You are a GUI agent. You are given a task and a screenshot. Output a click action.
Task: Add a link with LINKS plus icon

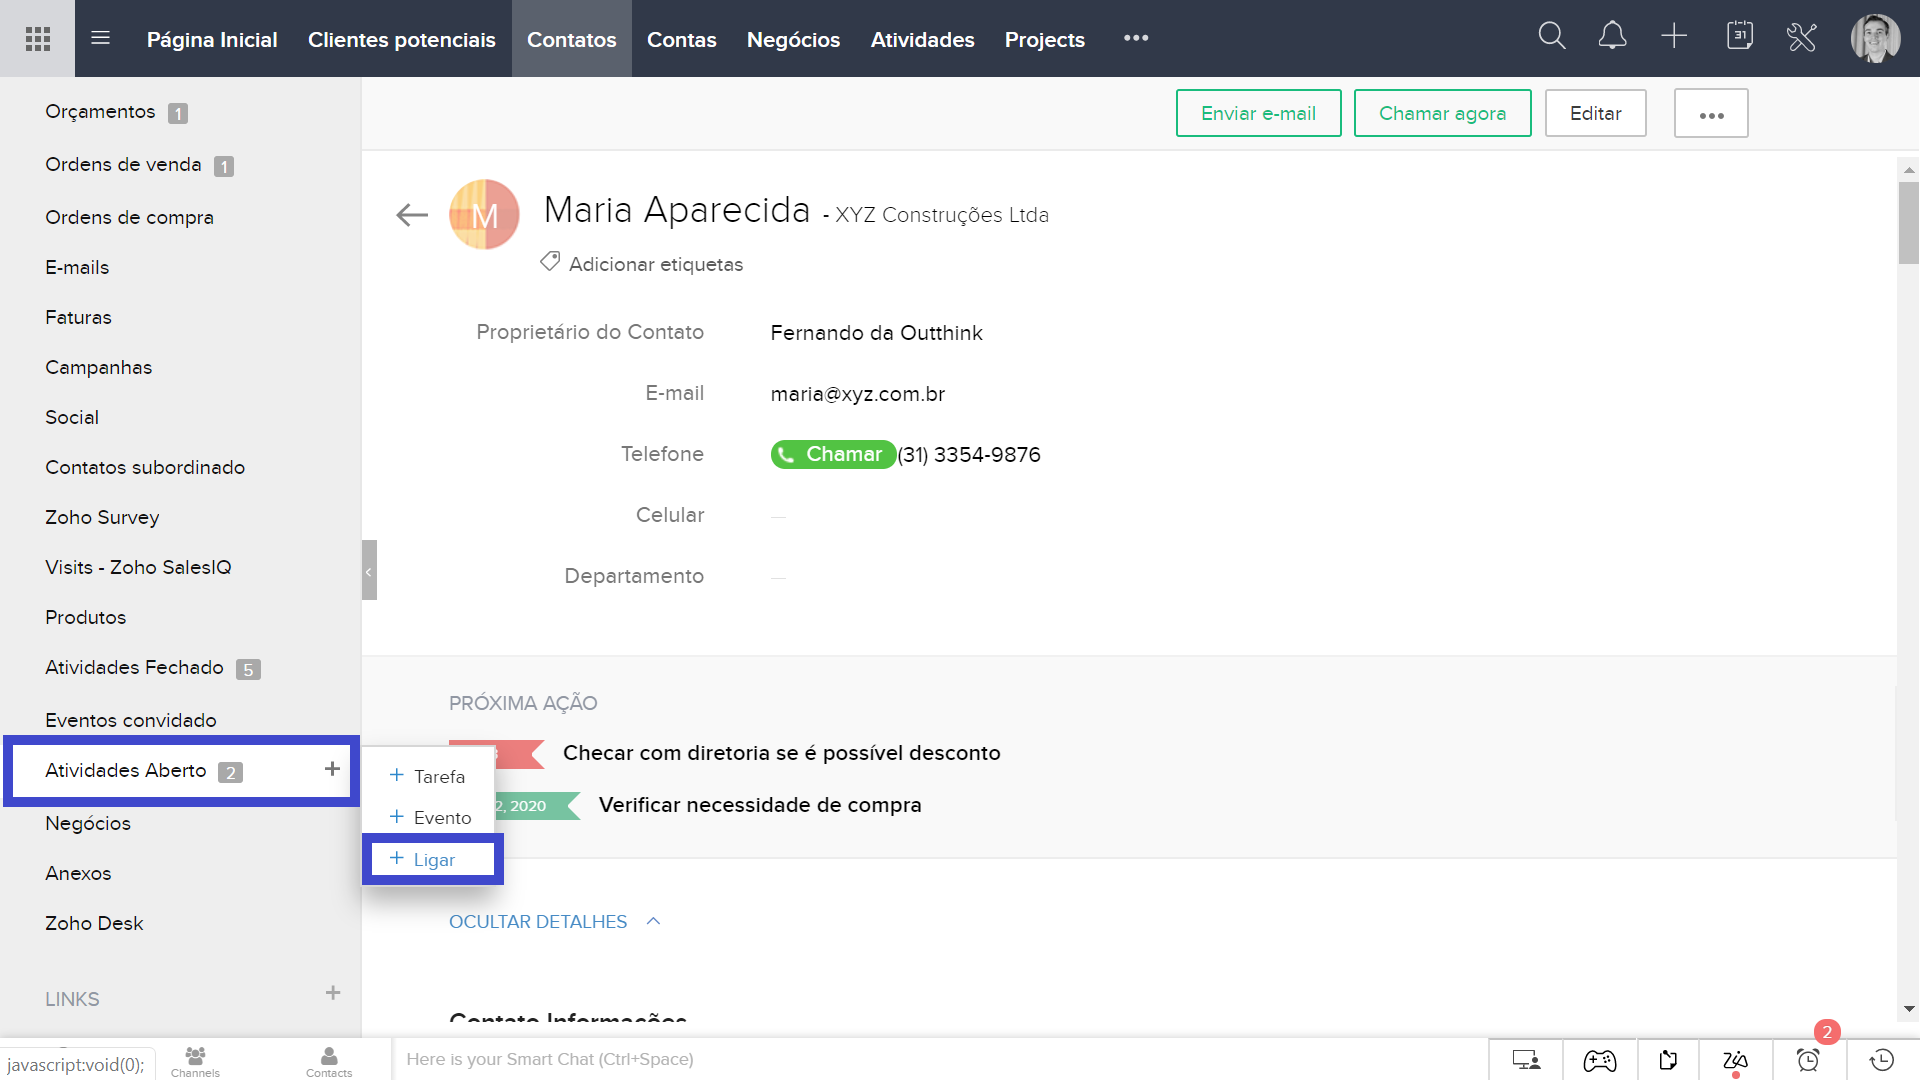click(x=333, y=994)
